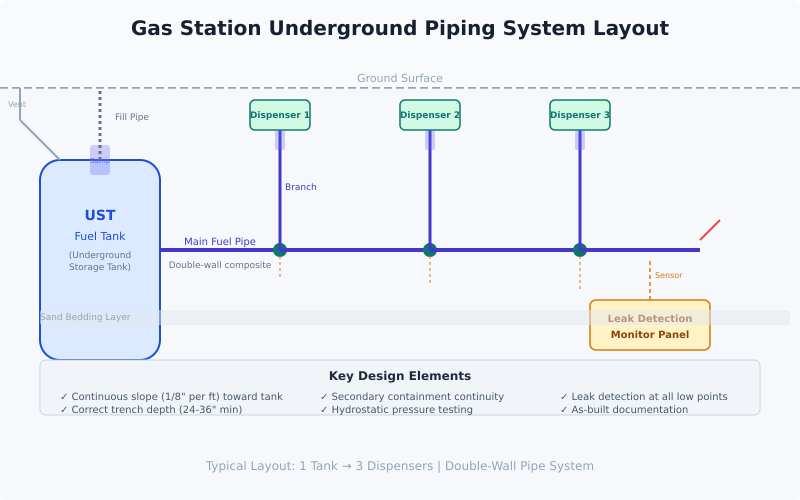This screenshot has height=500, width=800.
Task: Click the dotted fill pipe line
Action: point(100,125)
